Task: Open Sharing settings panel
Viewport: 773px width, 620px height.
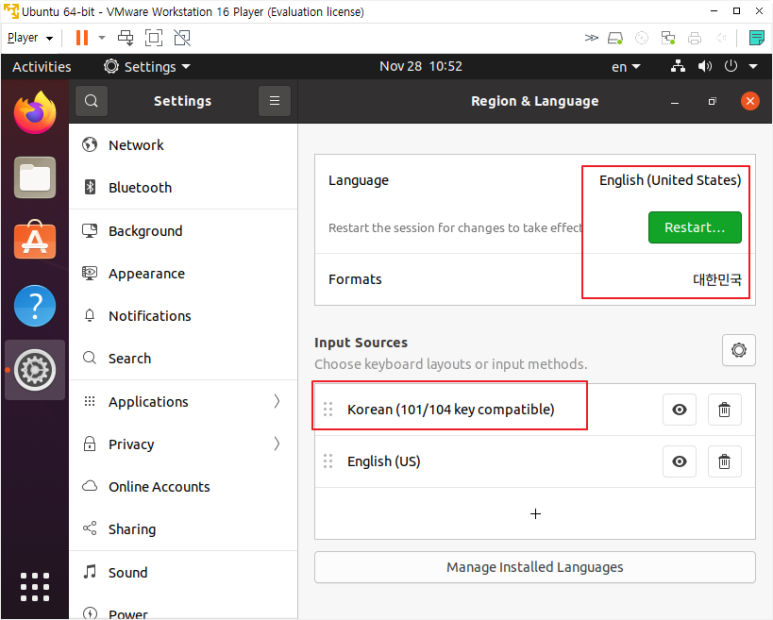Action: 183,529
